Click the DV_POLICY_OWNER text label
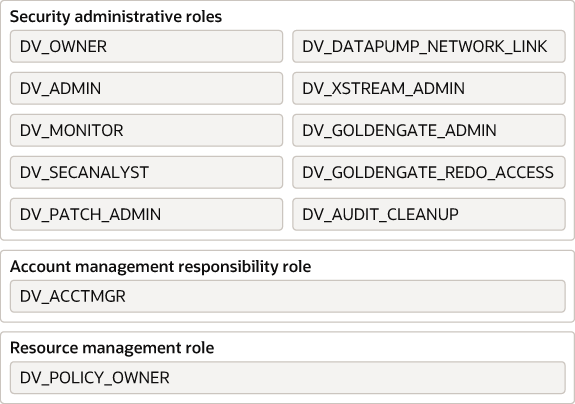The height and width of the screenshot is (404, 575). coord(95,378)
